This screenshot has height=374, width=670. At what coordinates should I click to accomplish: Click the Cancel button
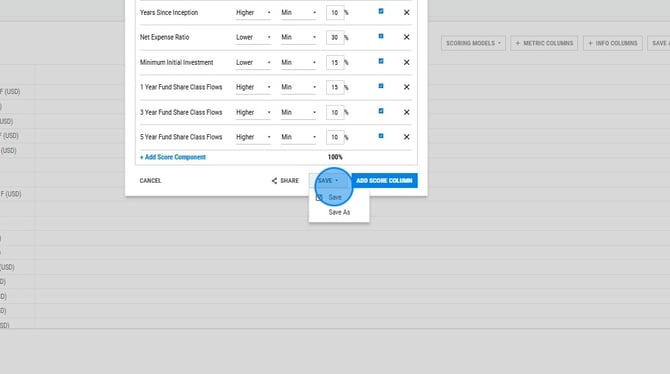(150, 181)
